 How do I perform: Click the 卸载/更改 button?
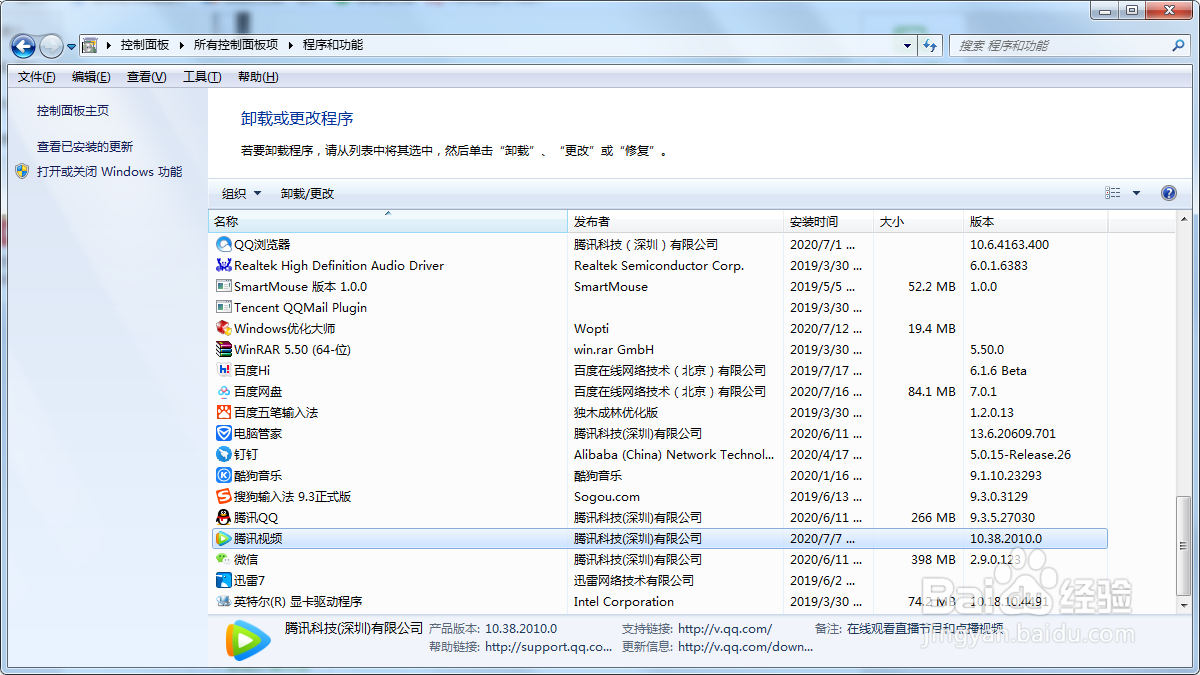click(x=308, y=193)
